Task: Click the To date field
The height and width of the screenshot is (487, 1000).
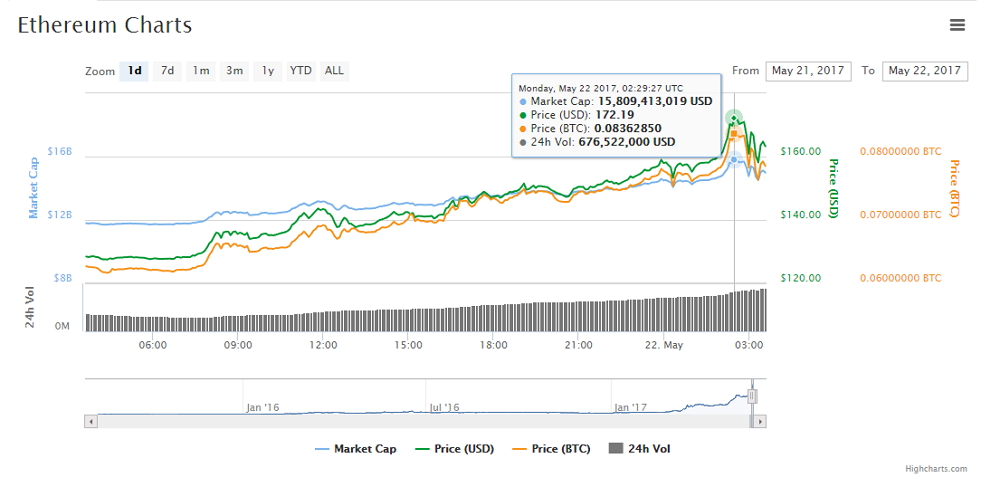Action: [x=925, y=71]
